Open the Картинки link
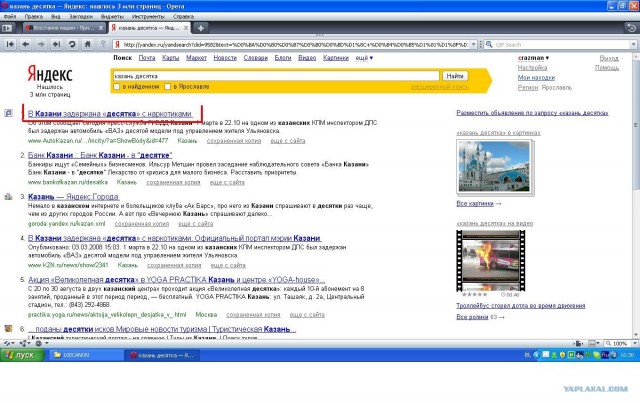 [336, 58]
